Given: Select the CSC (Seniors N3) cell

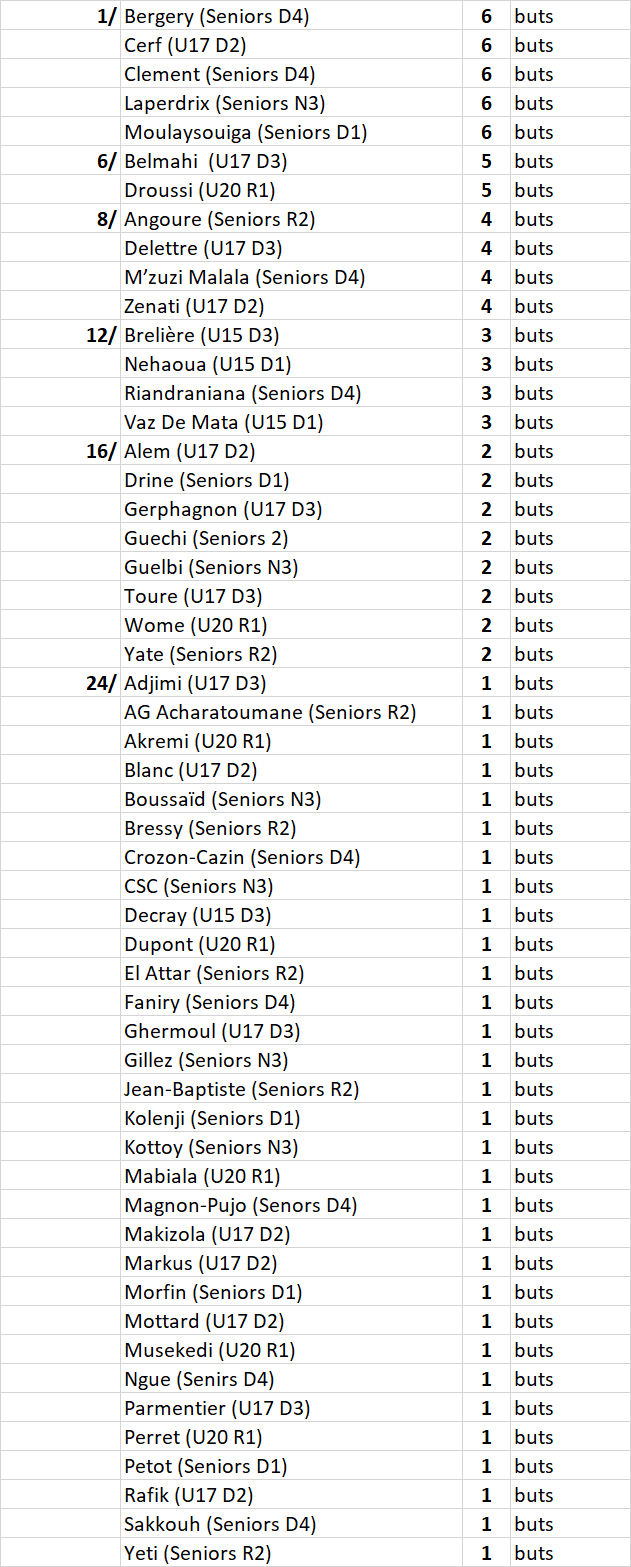Looking at the screenshot, I should [x=292, y=886].
